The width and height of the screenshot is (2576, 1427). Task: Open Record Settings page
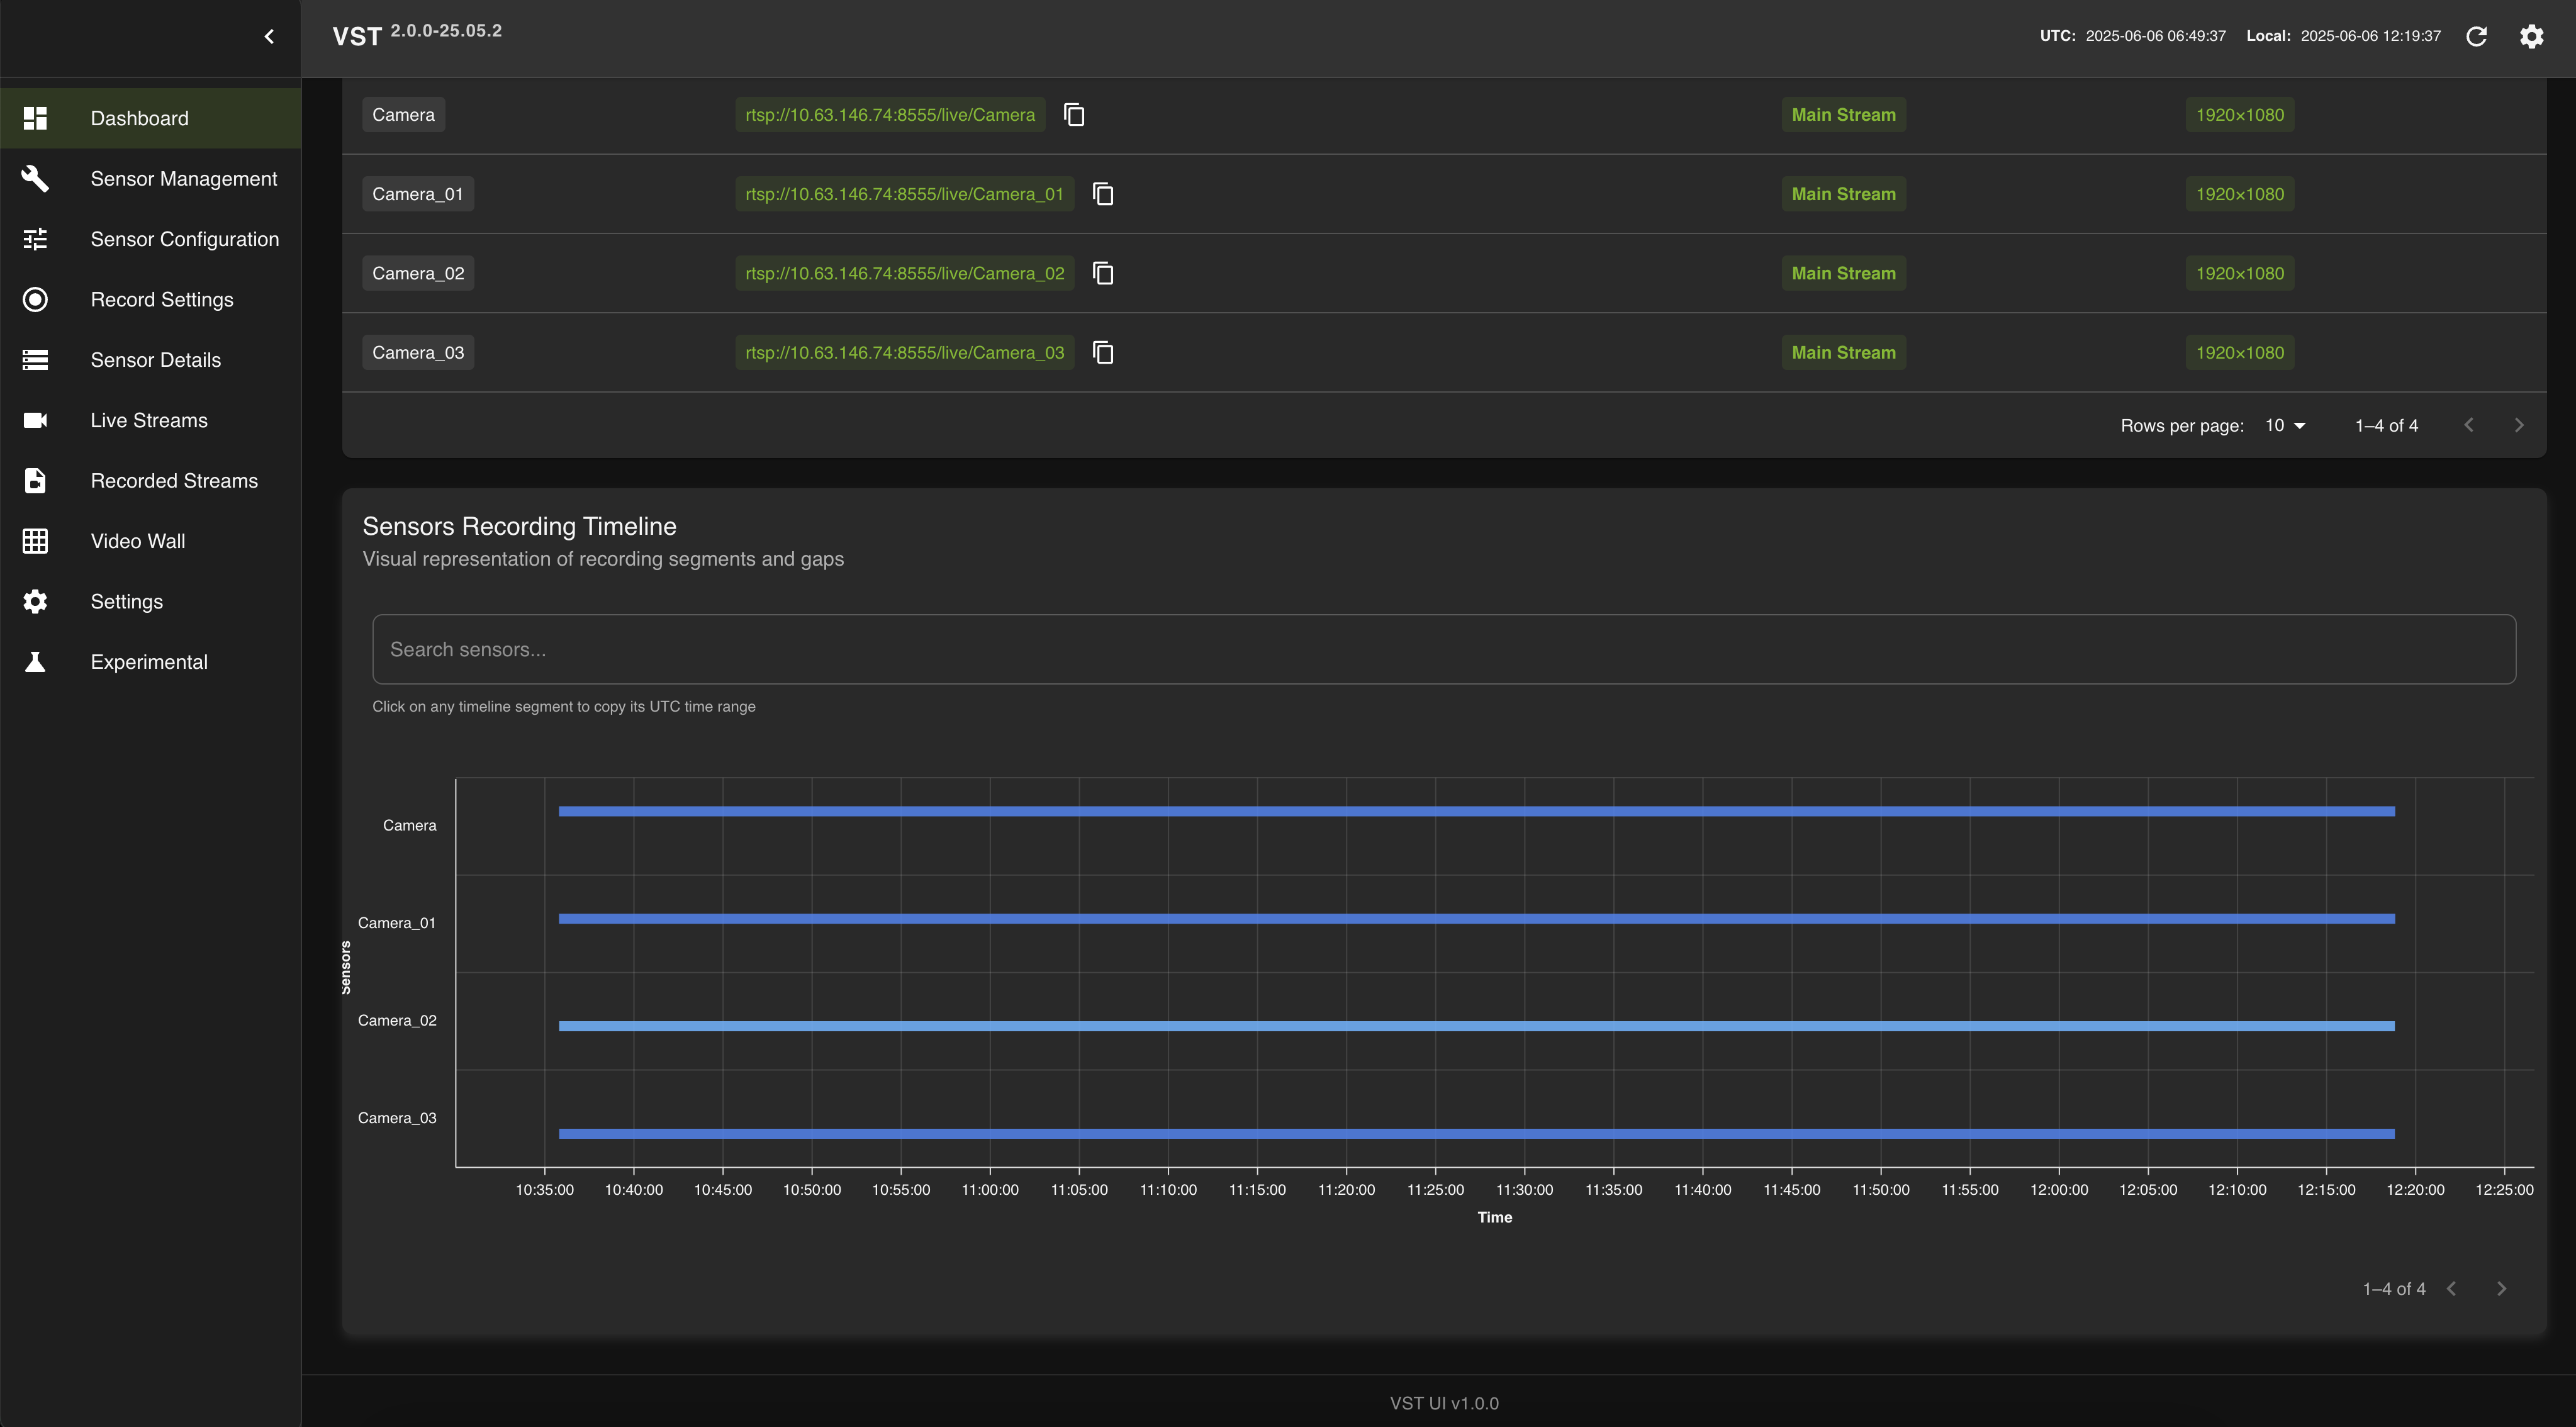click(162, 300)
